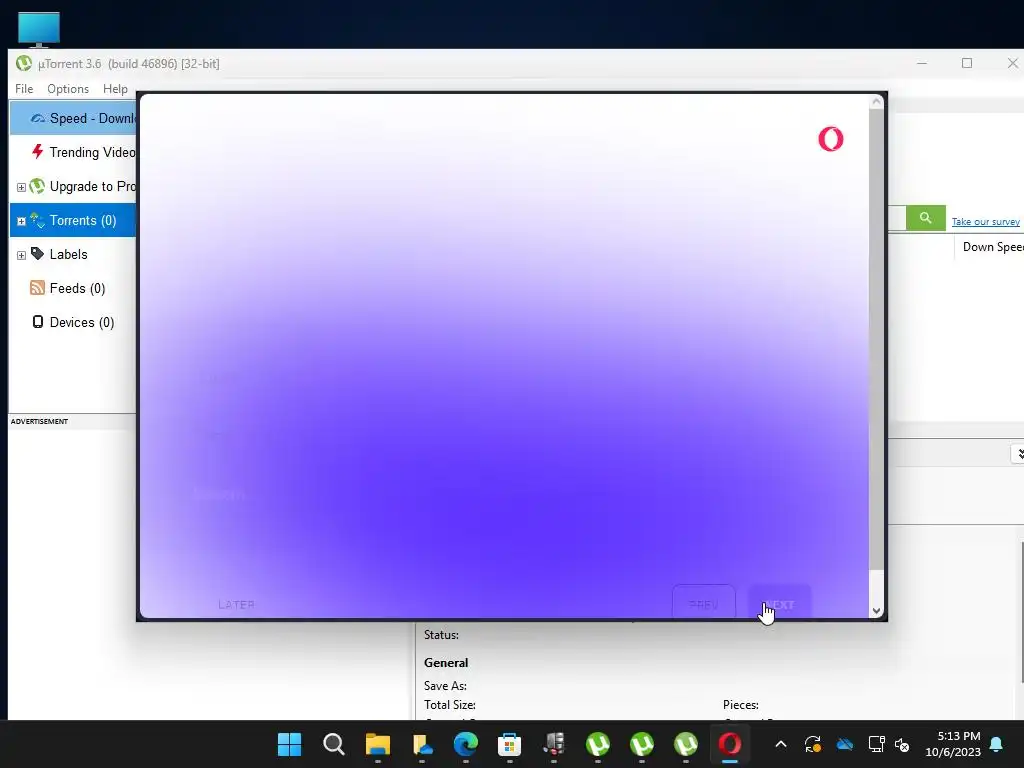Click the dialog scrollbar down arrow
Viewport: 1024px width, 768px height.
tap(876, 611)
